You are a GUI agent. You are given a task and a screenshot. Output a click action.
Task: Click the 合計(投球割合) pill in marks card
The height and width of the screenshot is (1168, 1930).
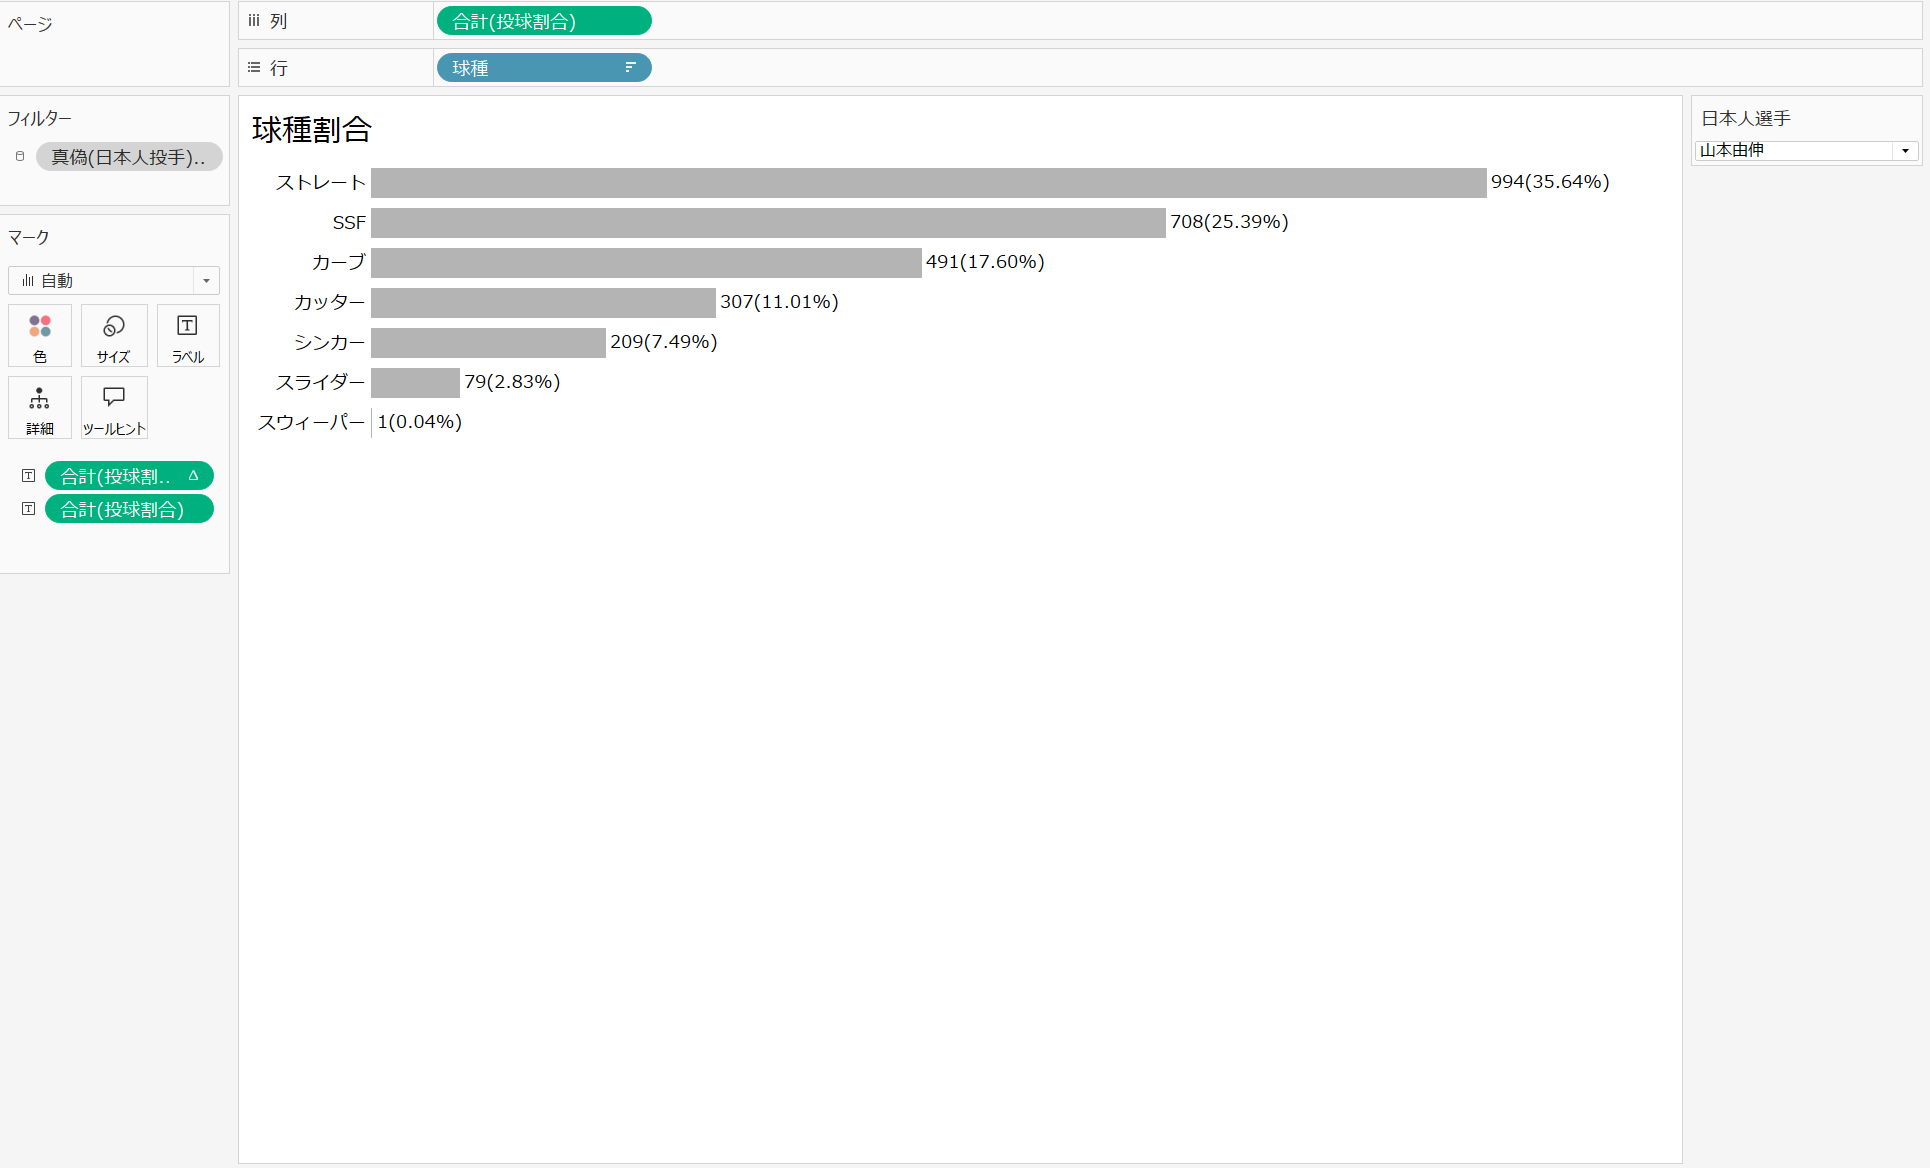tap(128, 509)
